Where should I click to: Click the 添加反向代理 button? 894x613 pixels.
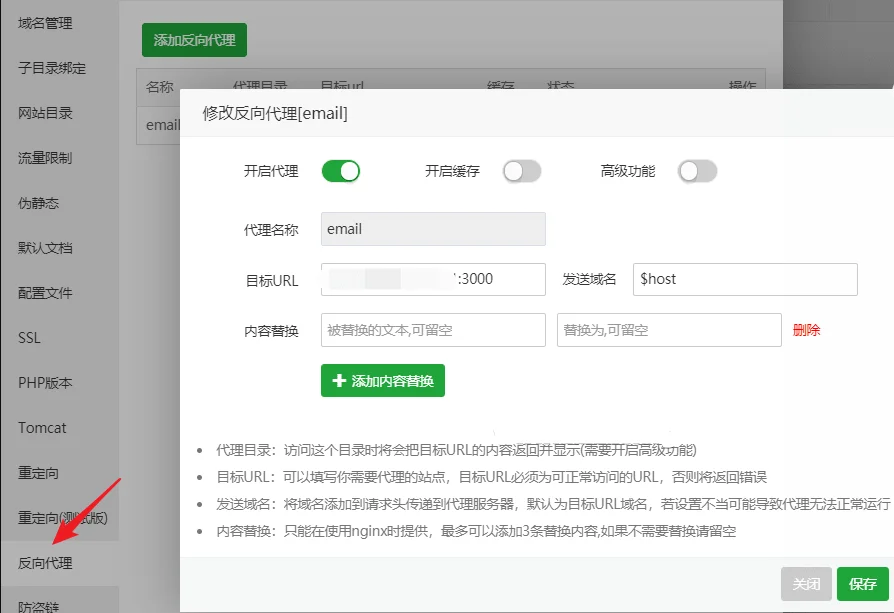[194, 40]
